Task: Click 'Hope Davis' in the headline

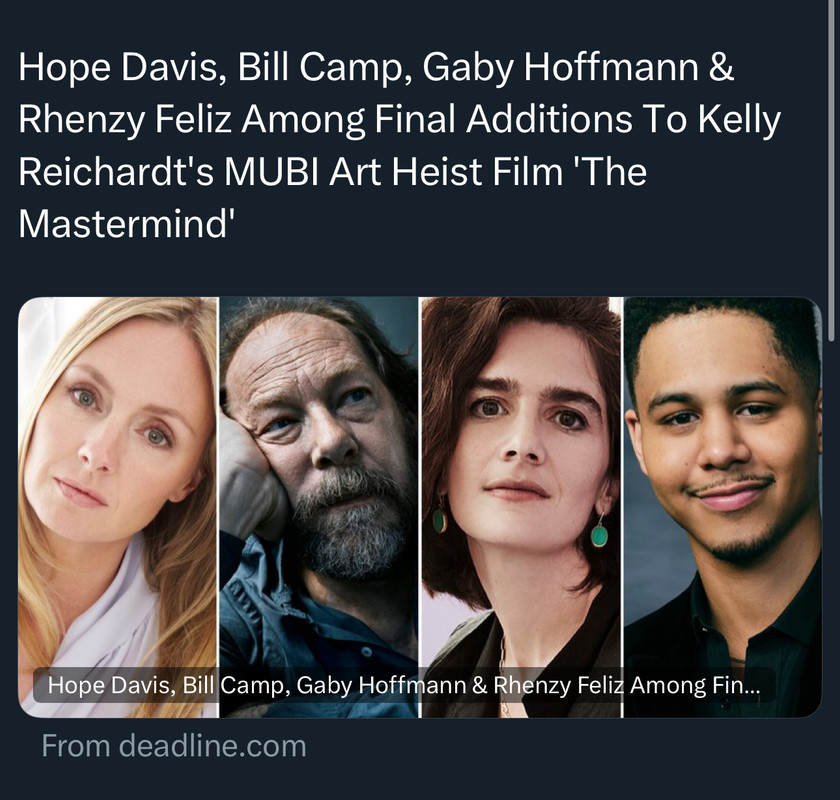Action: pos(118,68)
